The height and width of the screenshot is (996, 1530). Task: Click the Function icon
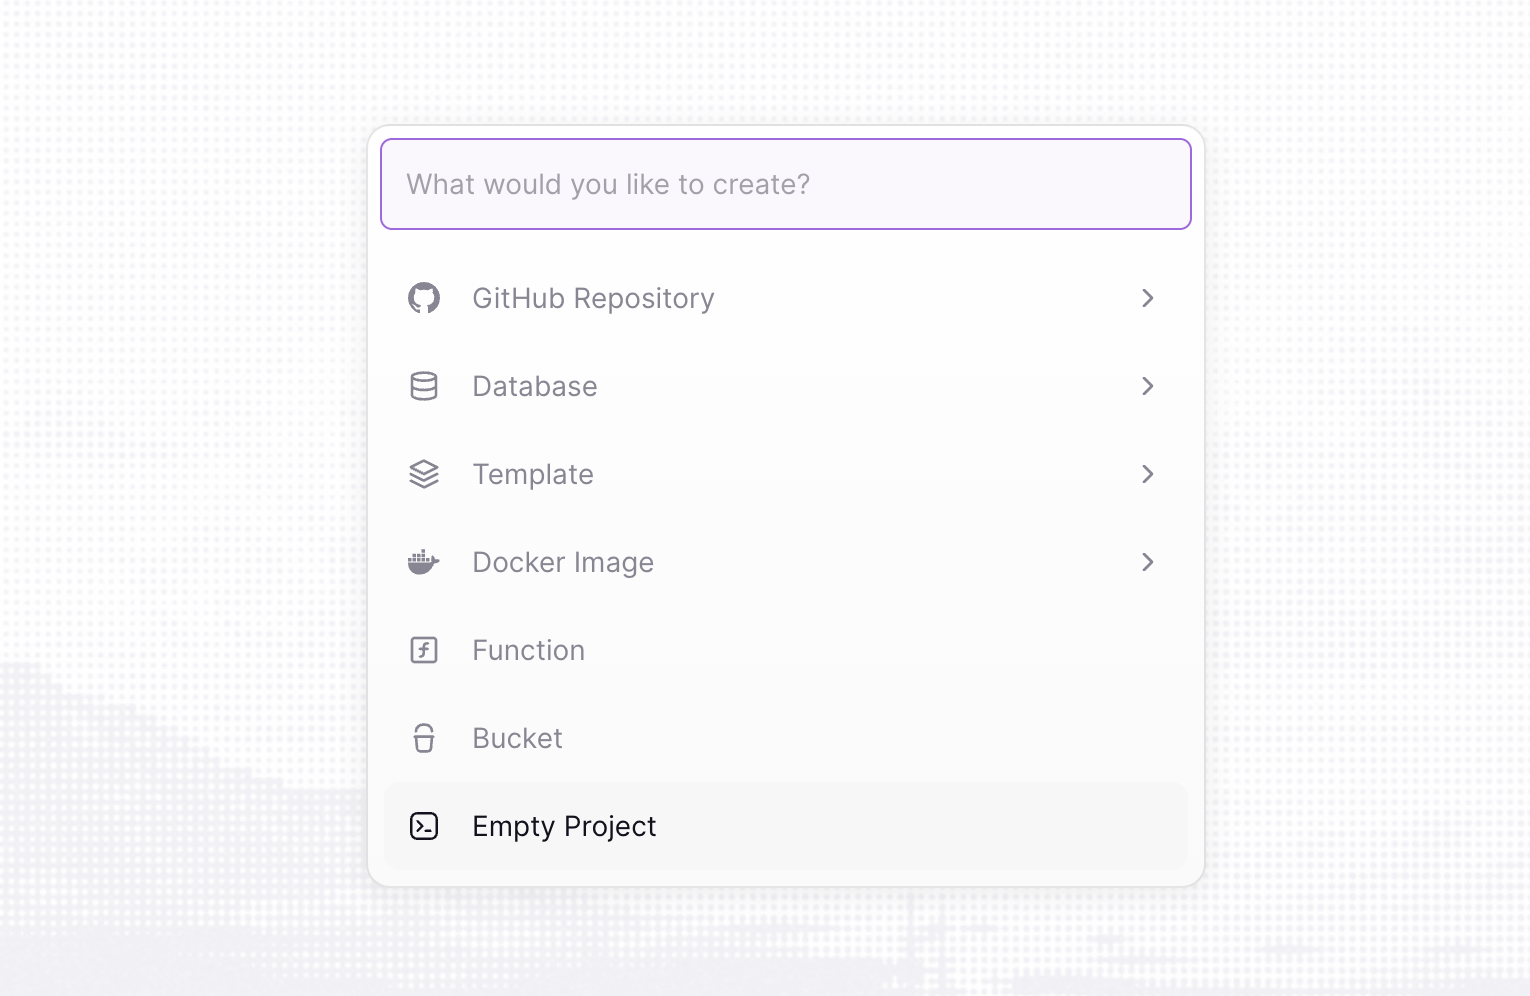[x=424, y=650]
